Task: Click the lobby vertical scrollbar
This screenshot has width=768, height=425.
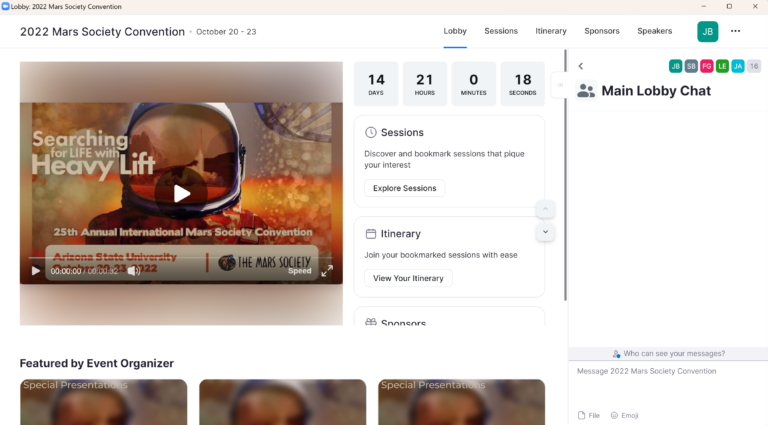Action: tap(565, 175)
